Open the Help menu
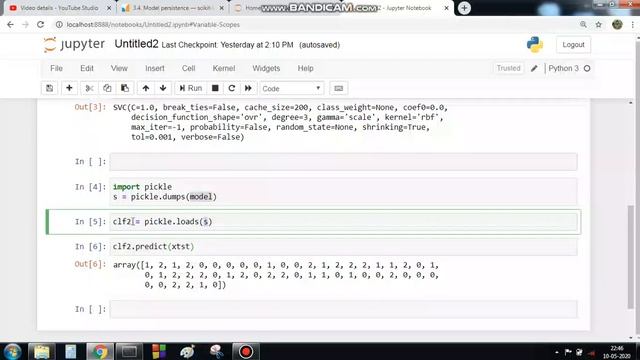640x360 pixels. pyautogui.click(x=305, y=68)
